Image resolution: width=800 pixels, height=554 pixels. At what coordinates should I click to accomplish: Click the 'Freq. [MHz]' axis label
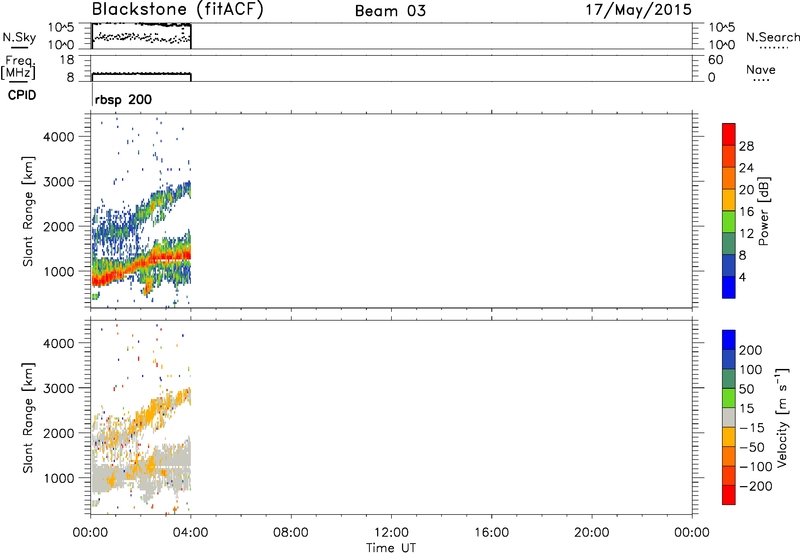click(19, 68)
